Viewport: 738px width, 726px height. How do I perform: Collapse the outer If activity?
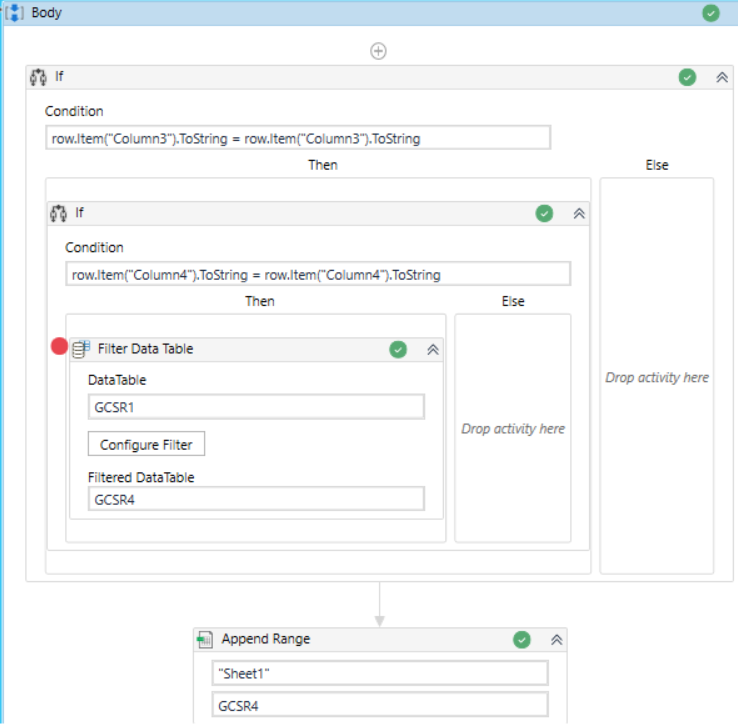coord(722,77)
